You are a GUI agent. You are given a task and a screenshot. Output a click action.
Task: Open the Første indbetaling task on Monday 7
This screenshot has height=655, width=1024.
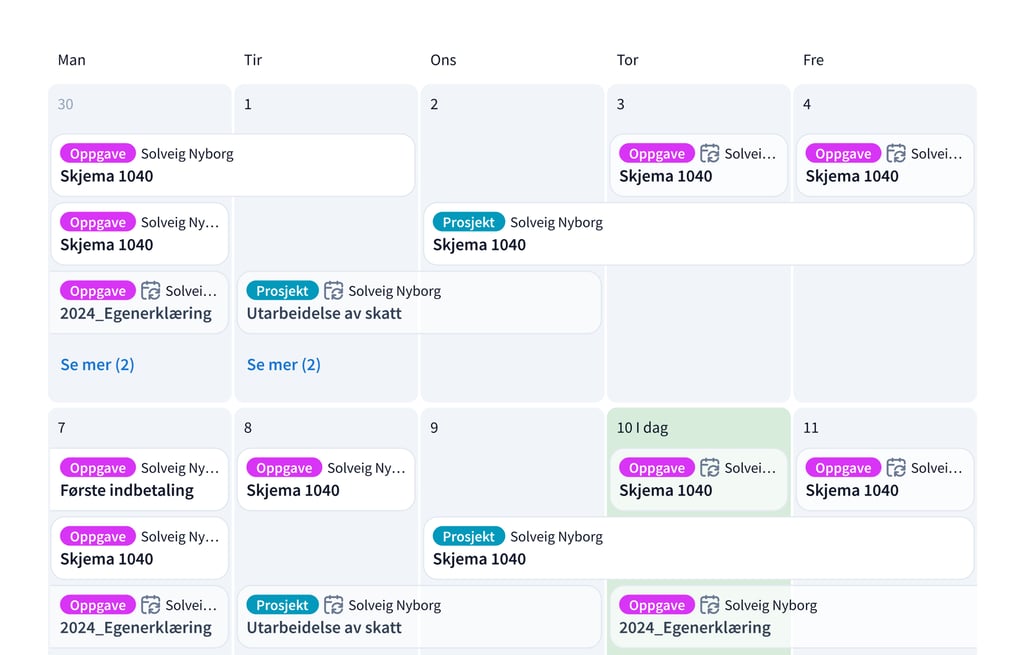pos(127,491)
